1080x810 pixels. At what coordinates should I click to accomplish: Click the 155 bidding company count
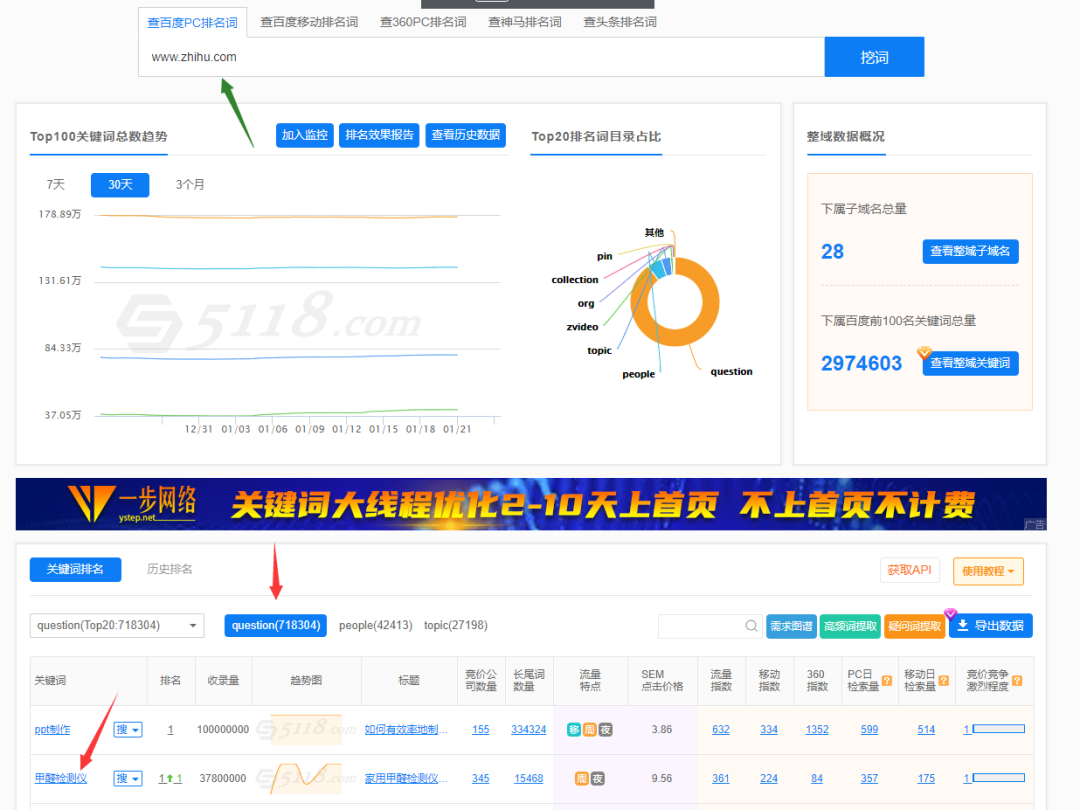pos(481,729)
